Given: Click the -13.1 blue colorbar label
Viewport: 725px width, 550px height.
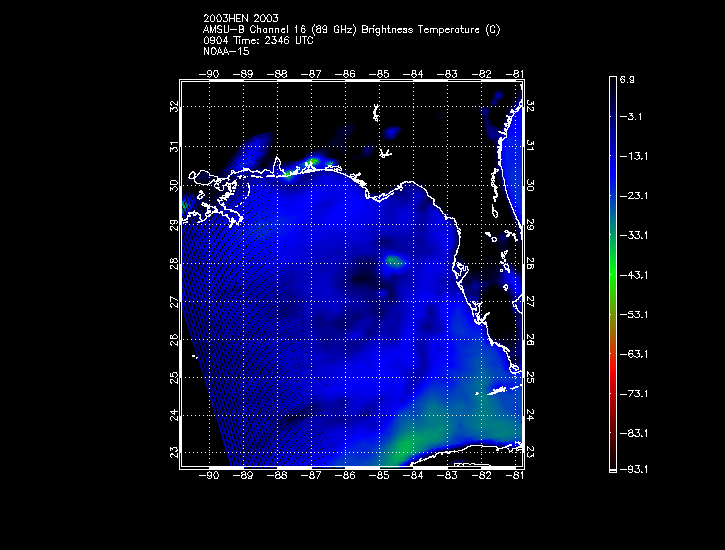Looking at the screenshot, I should 634,156.
